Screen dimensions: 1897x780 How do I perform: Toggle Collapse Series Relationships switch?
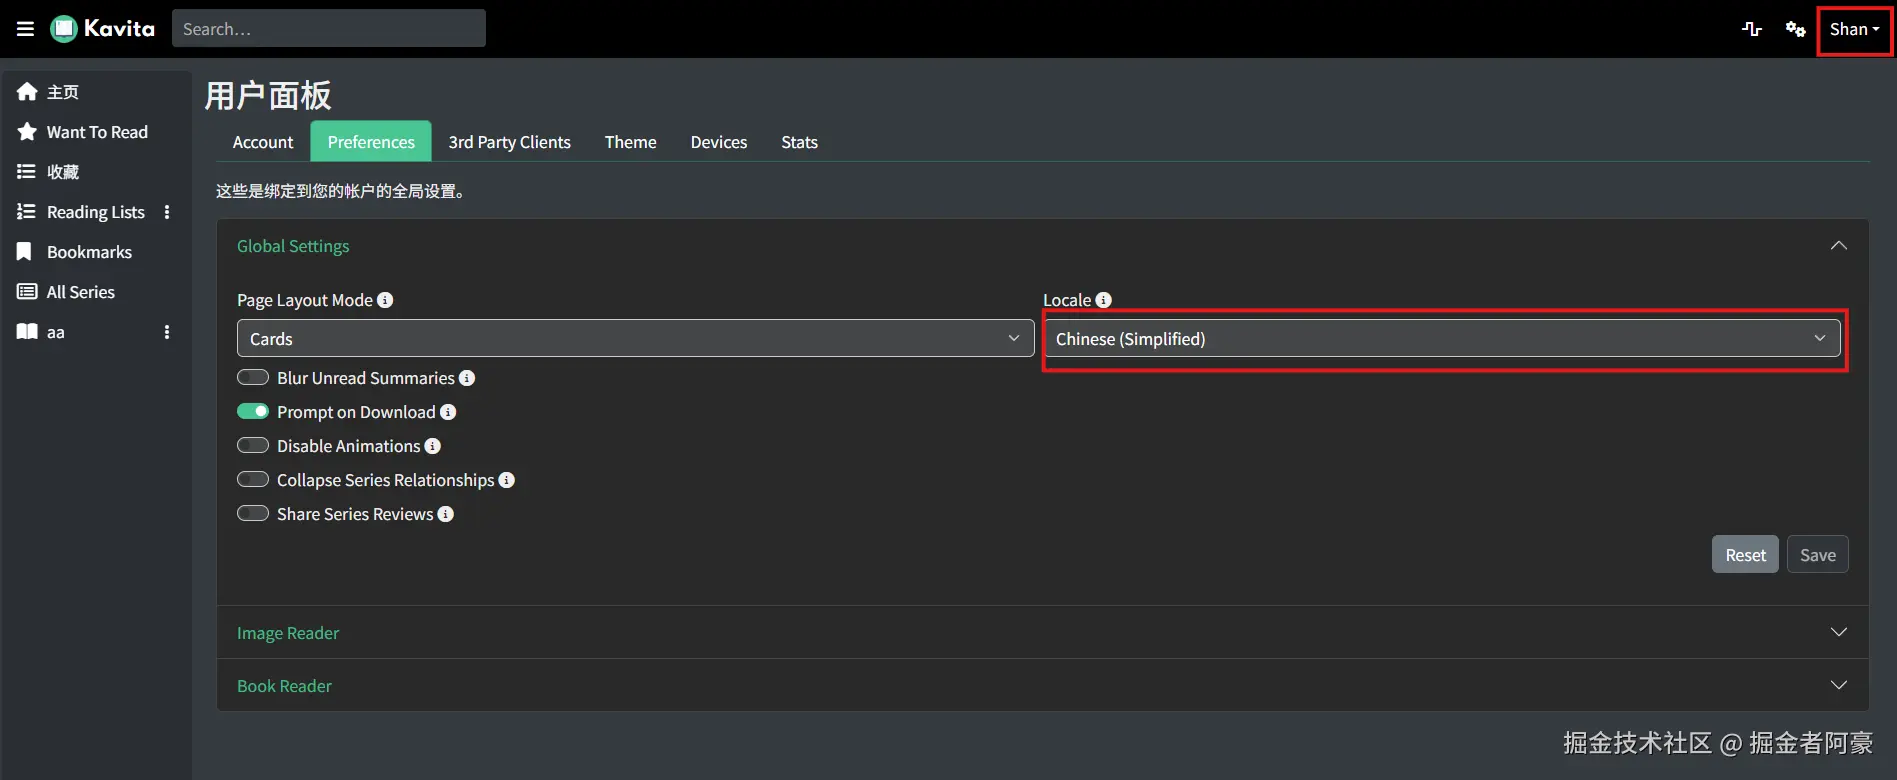253,480
